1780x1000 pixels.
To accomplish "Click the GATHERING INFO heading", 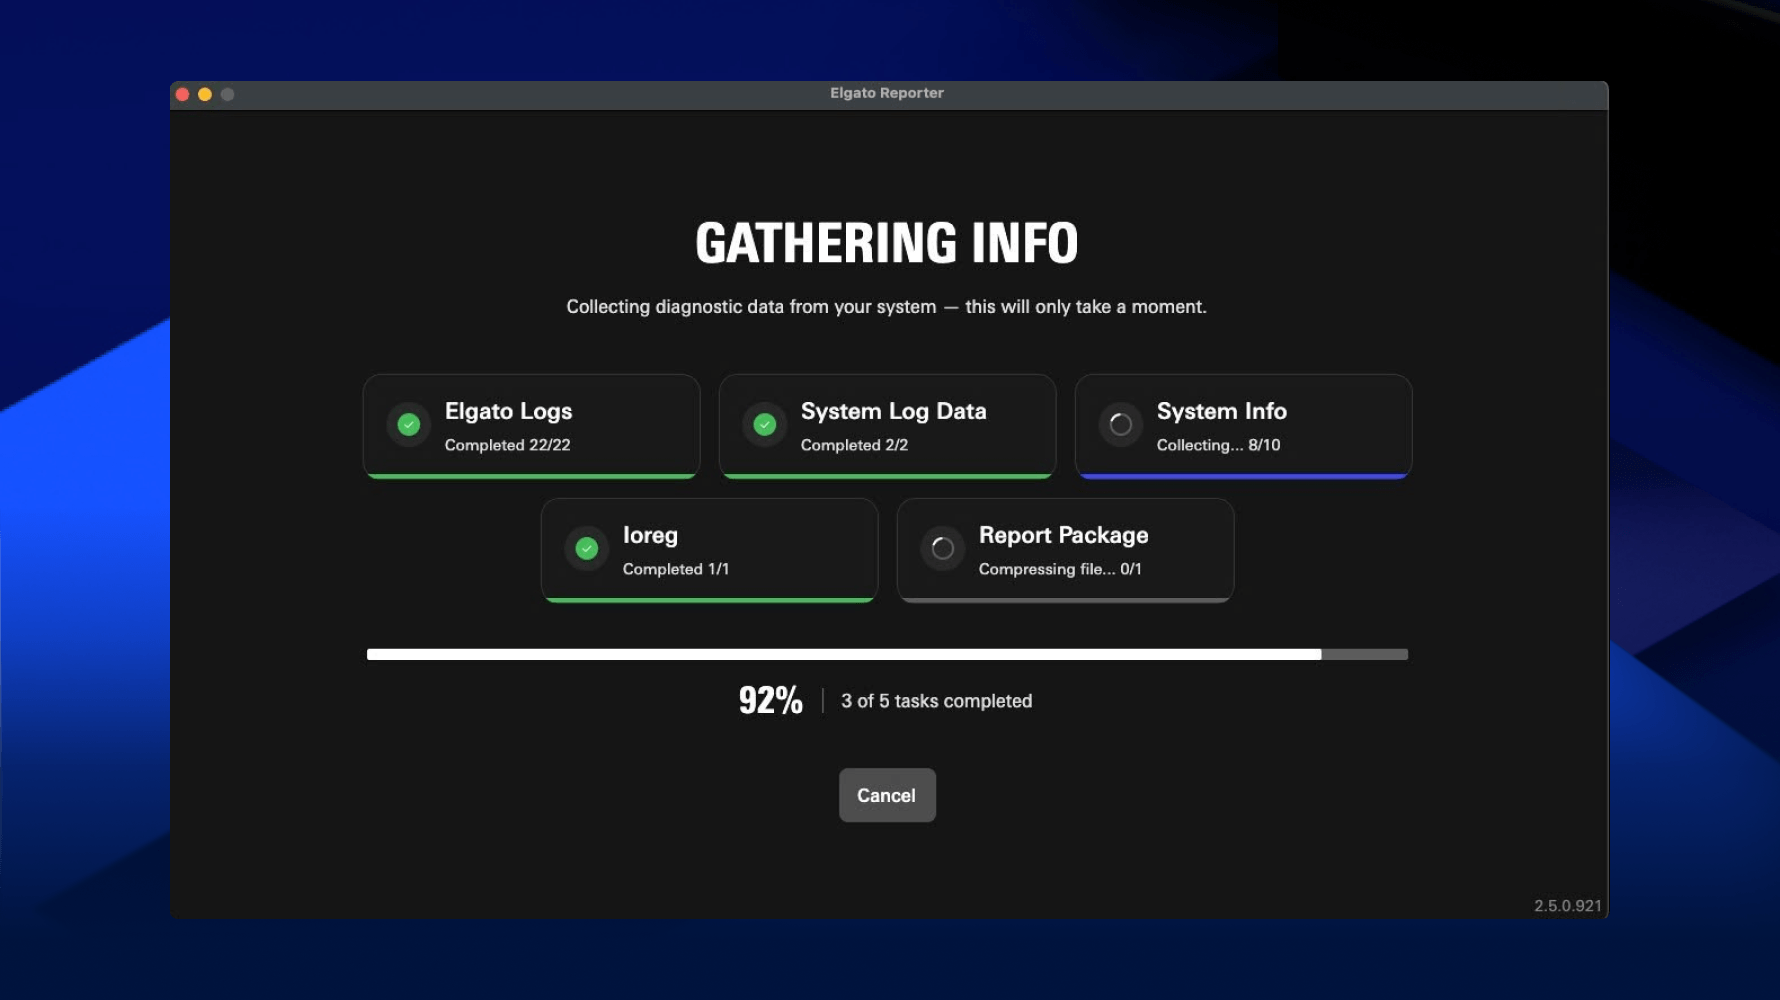I will pos(887,243).
